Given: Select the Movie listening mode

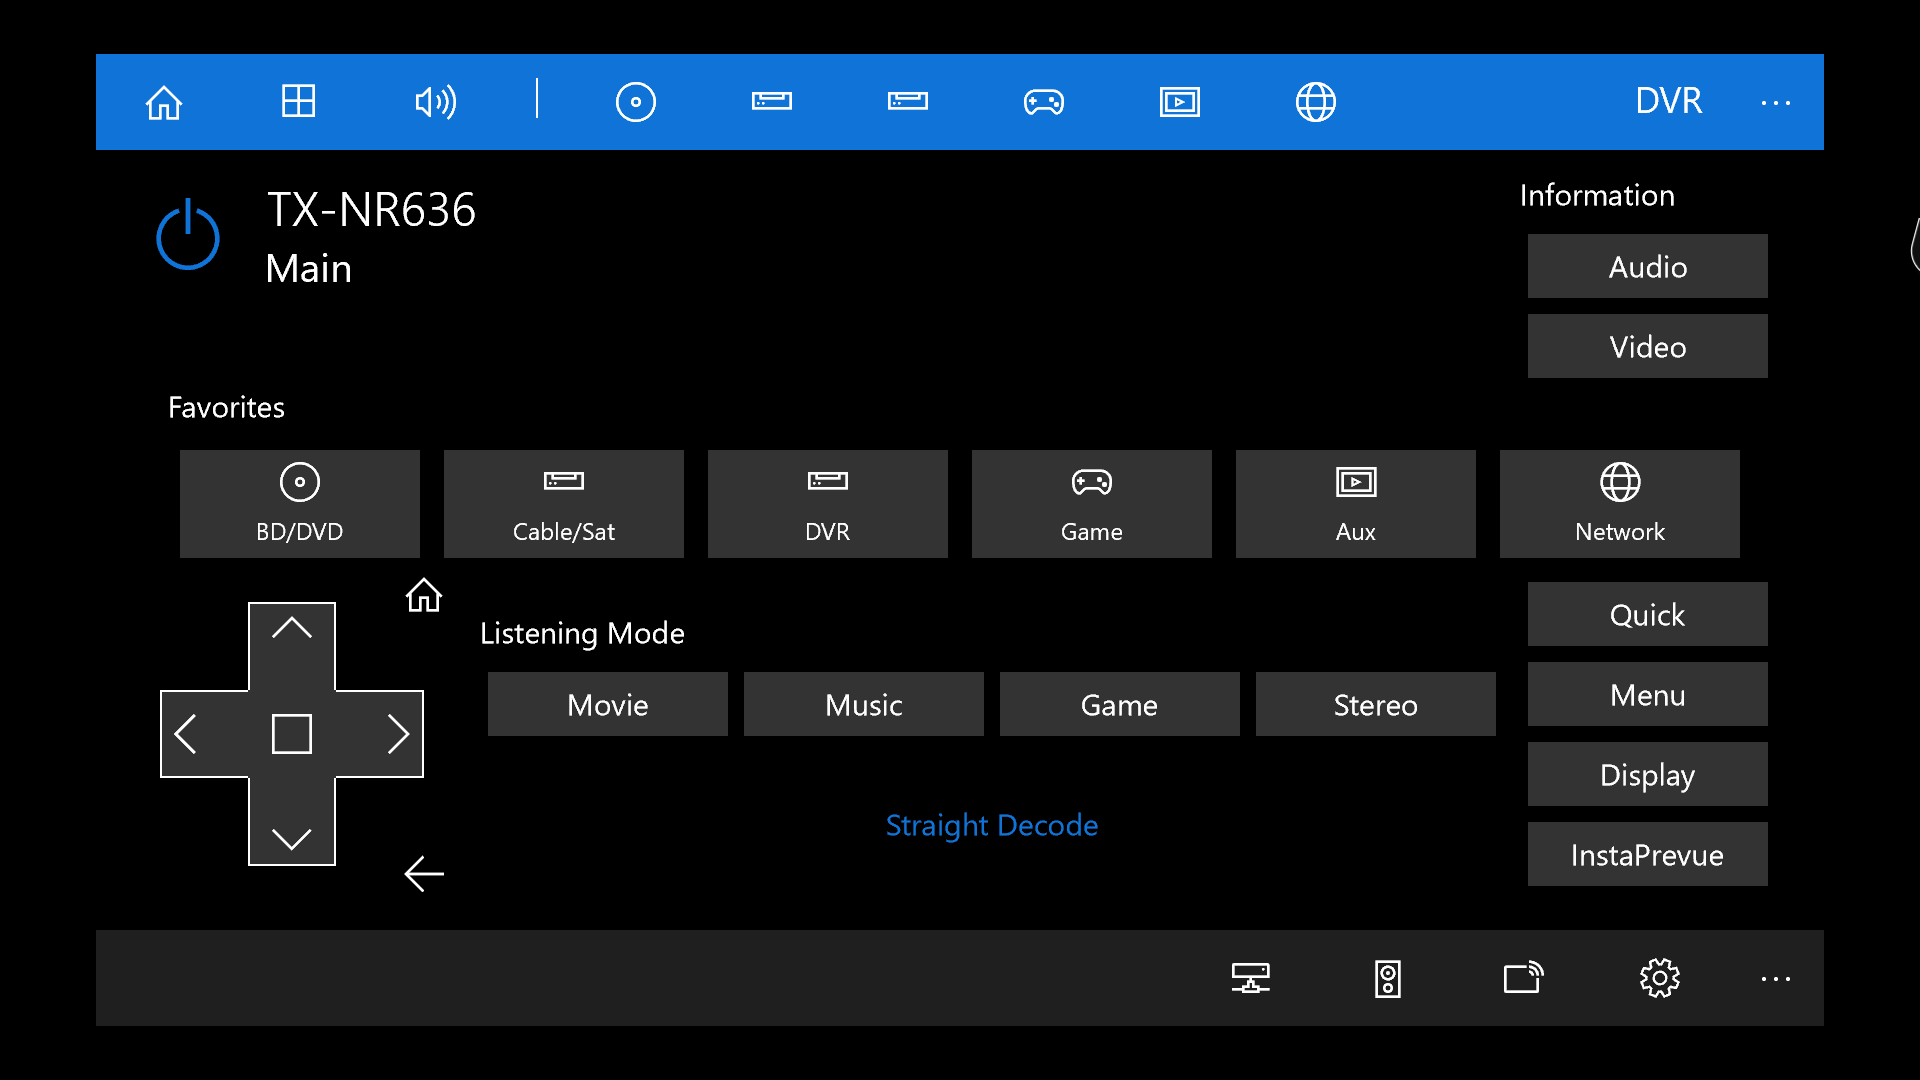Looking at the screenshot, I should pyautogui.click(x=607, y=705).
